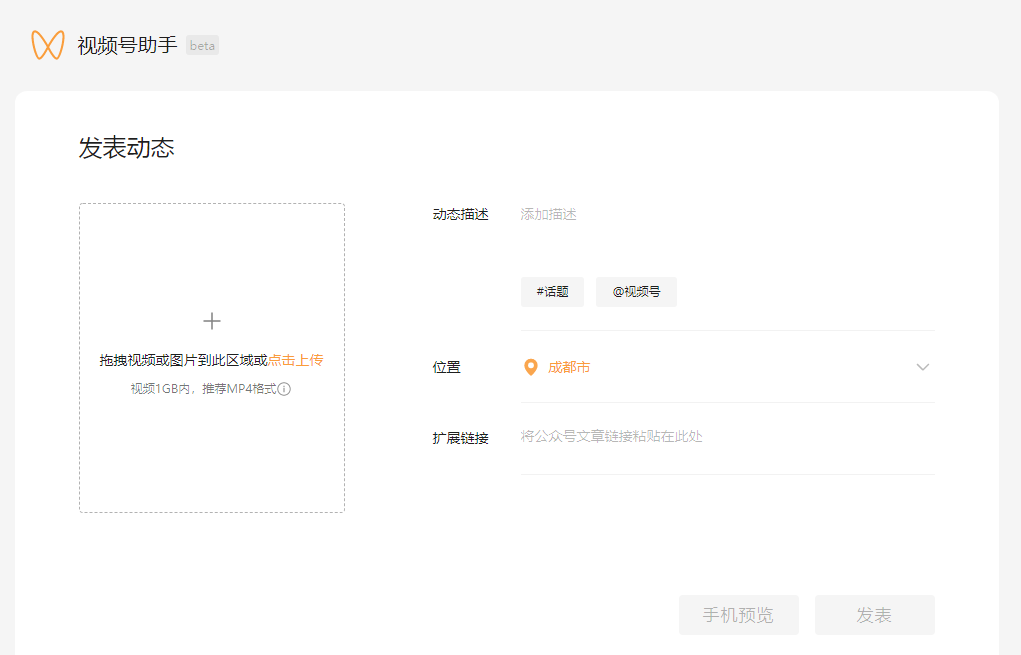Click the orange butterfly logo icon
1021x655 pixels.
(48, 45)
